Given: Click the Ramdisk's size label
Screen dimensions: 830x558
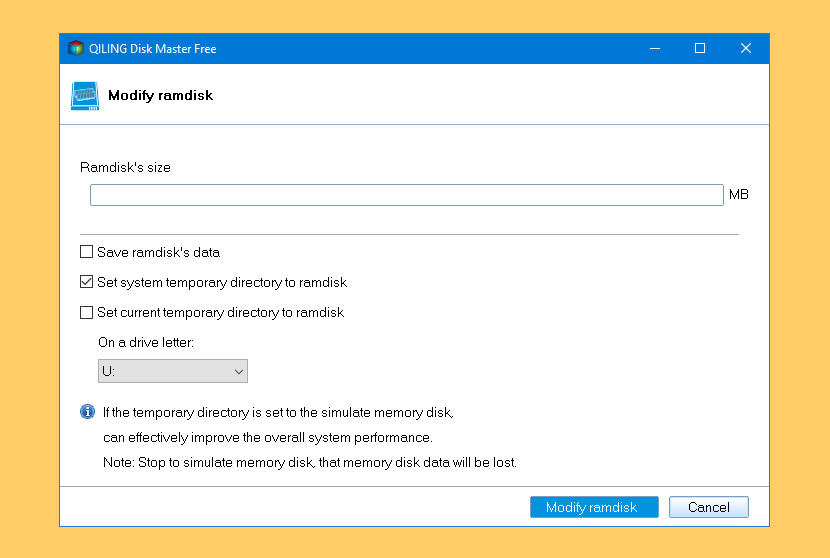Looking at the screenshot, I should point(125,168).
